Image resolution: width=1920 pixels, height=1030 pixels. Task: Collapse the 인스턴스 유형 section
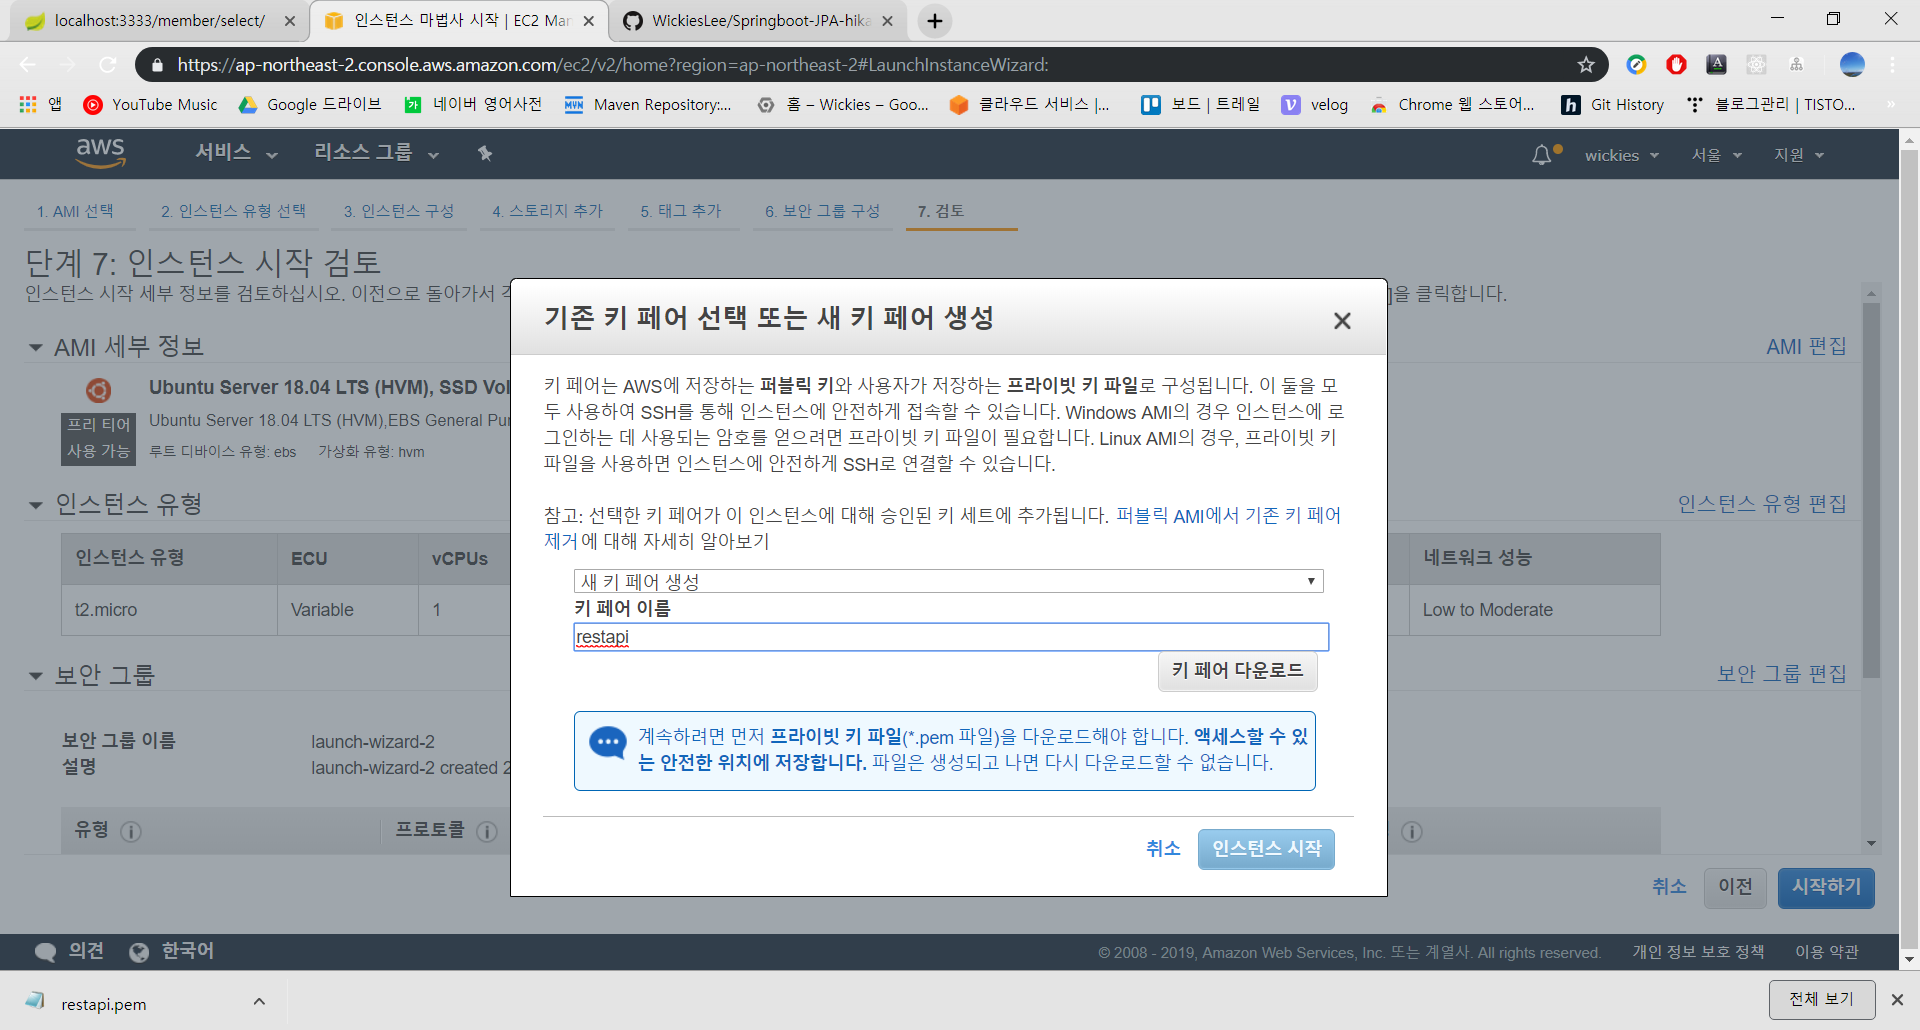click(36, 505)
